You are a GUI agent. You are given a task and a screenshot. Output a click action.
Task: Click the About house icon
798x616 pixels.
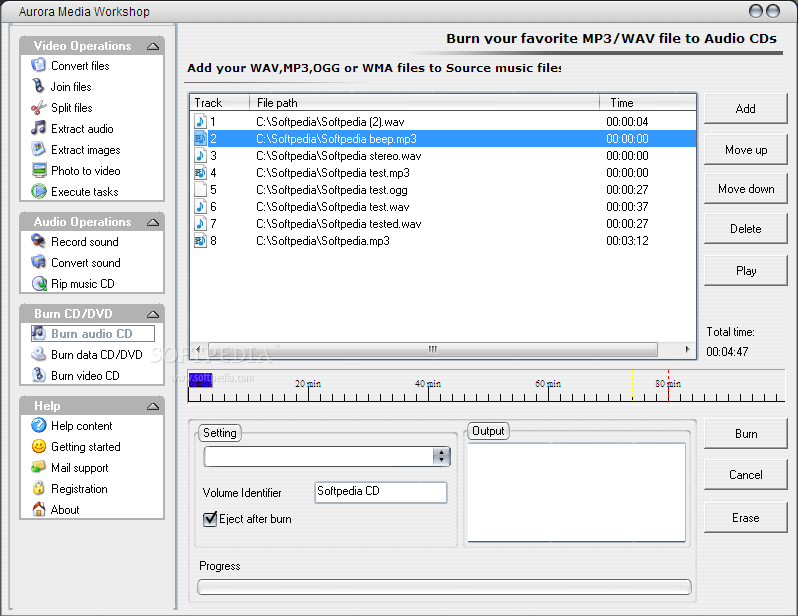pyautogui.click(x=39, y=509)
